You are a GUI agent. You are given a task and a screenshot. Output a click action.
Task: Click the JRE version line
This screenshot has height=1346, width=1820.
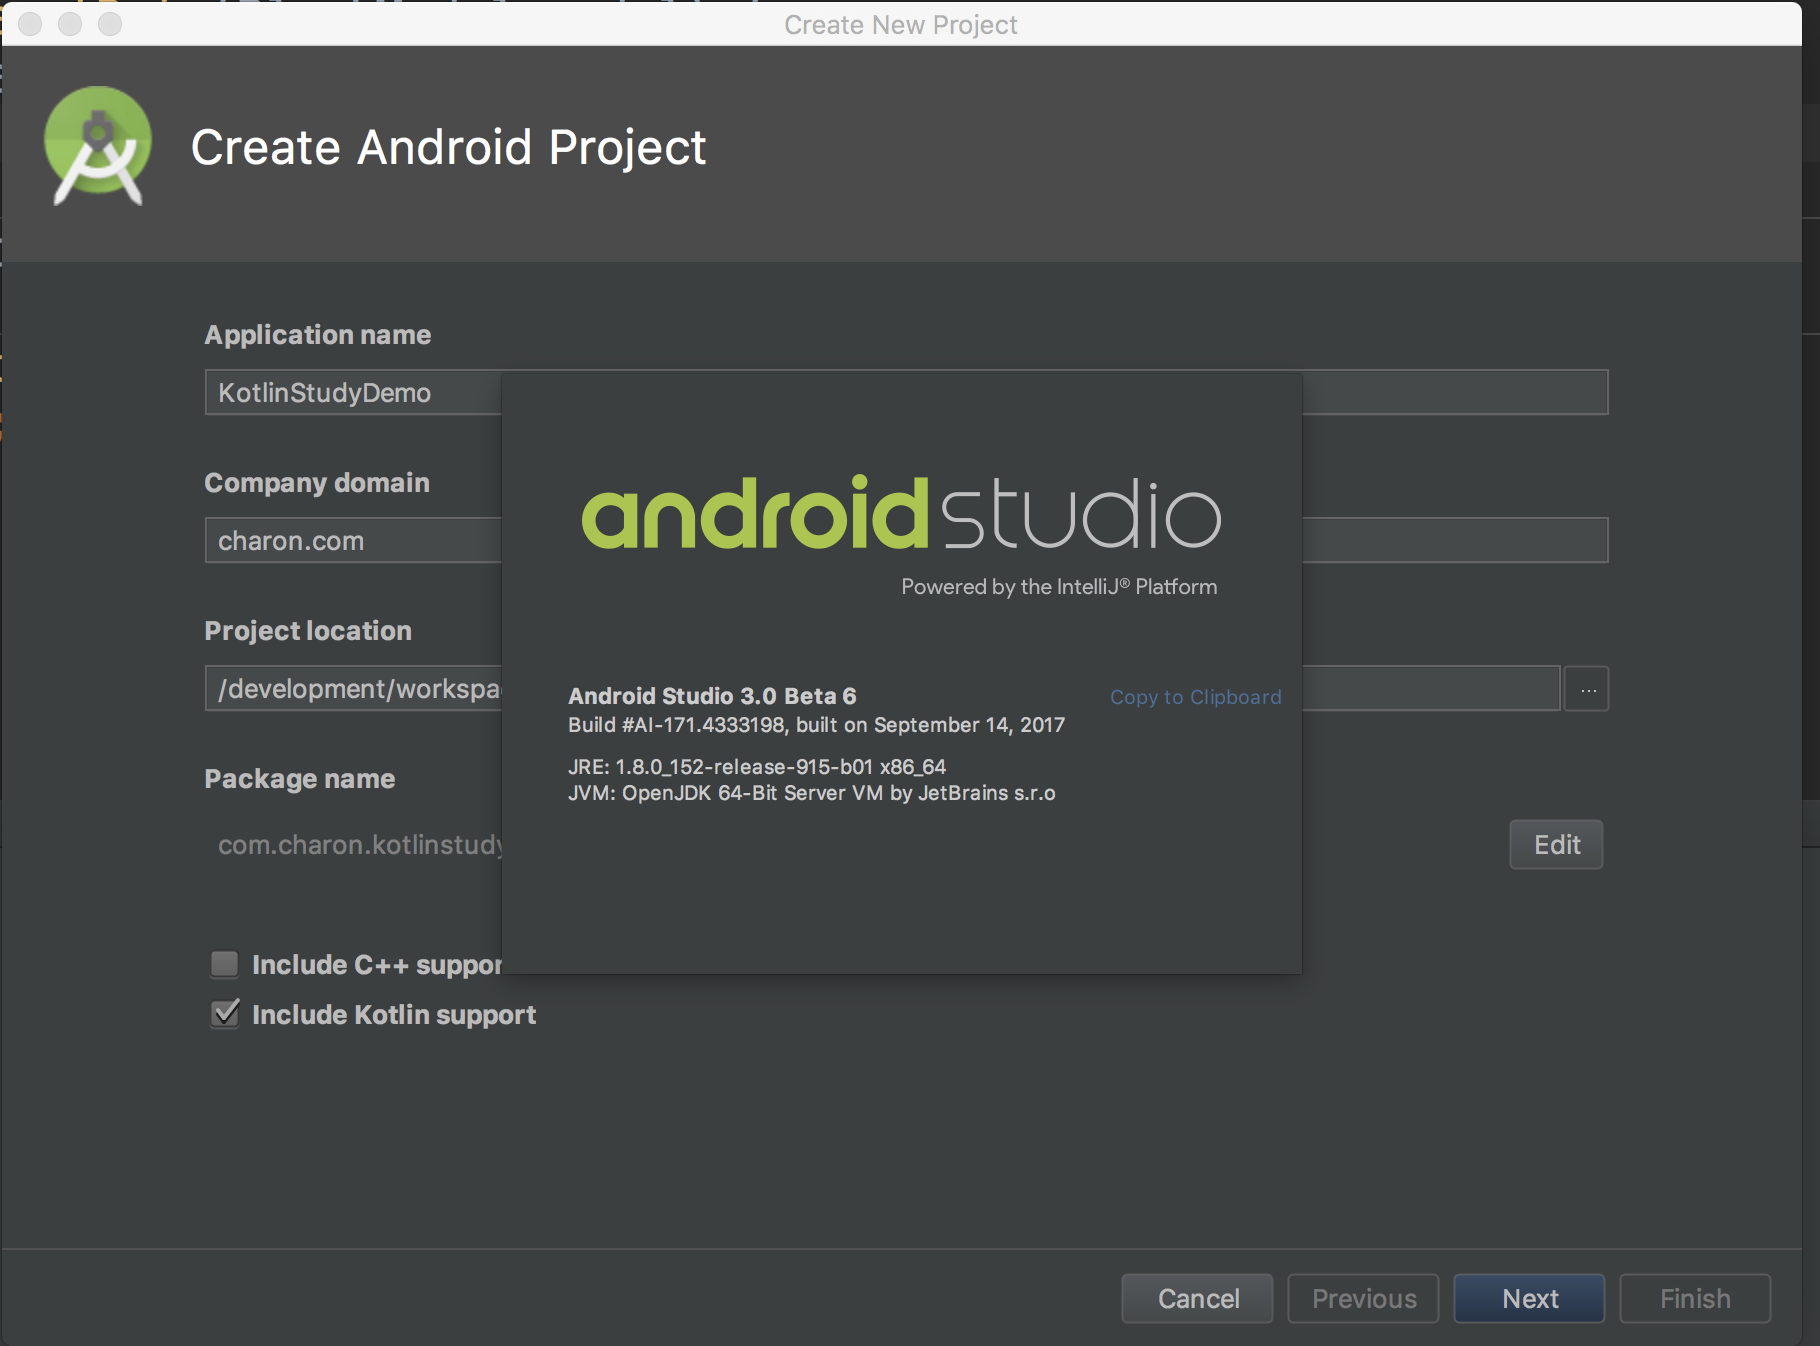point(757,767)
